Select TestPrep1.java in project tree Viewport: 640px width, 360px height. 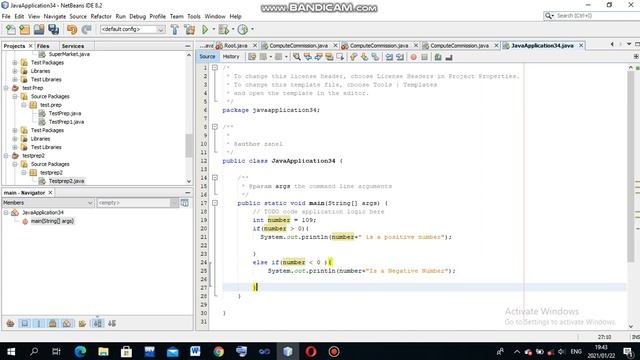click(66, 122)
